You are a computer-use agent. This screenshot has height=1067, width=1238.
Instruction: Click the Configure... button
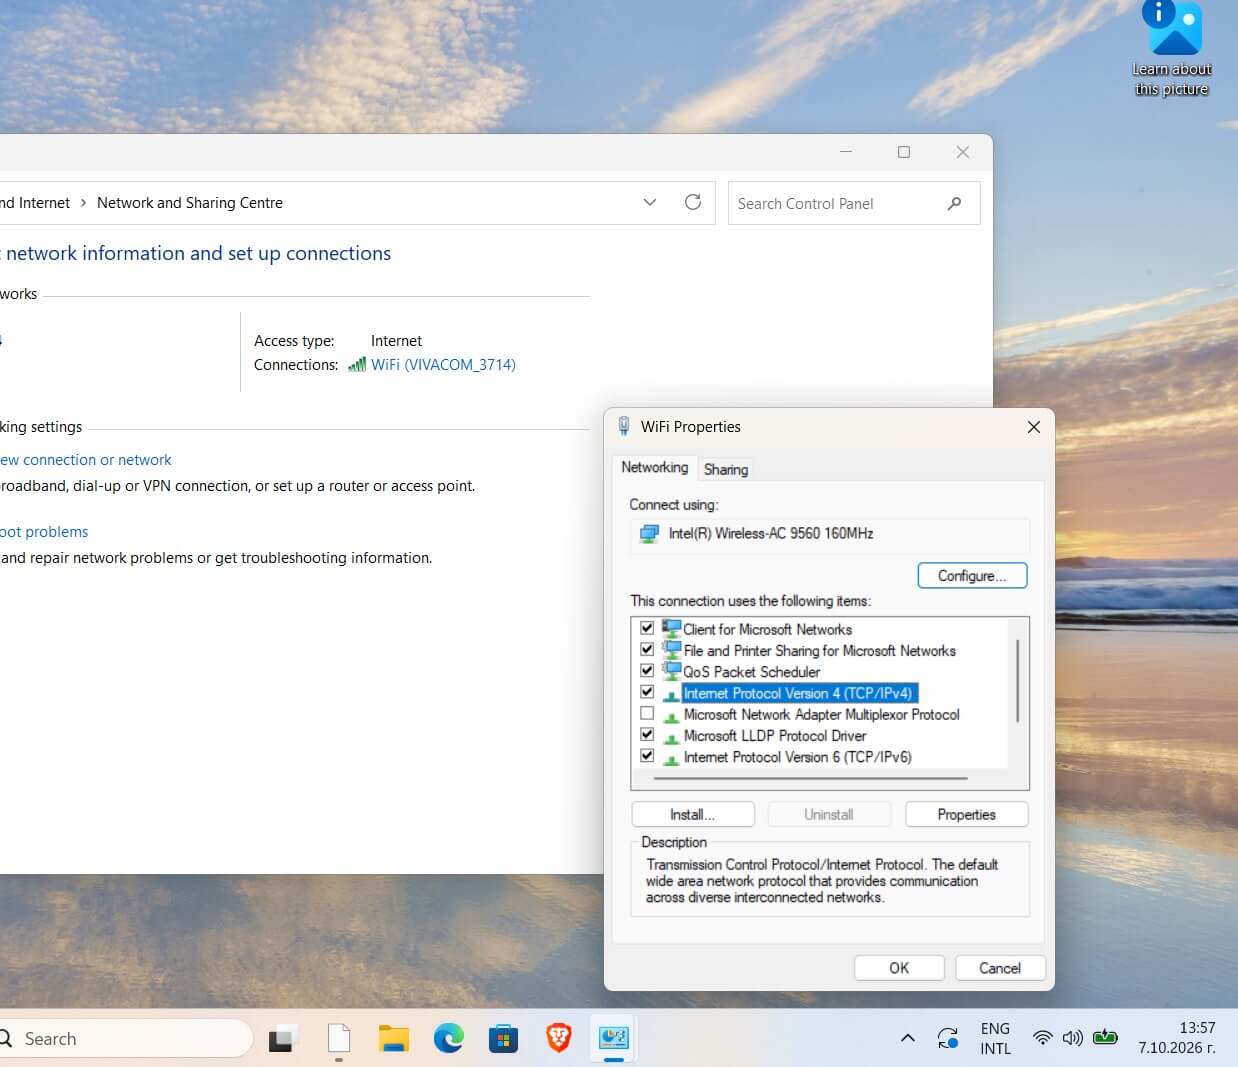pos(972,575)
